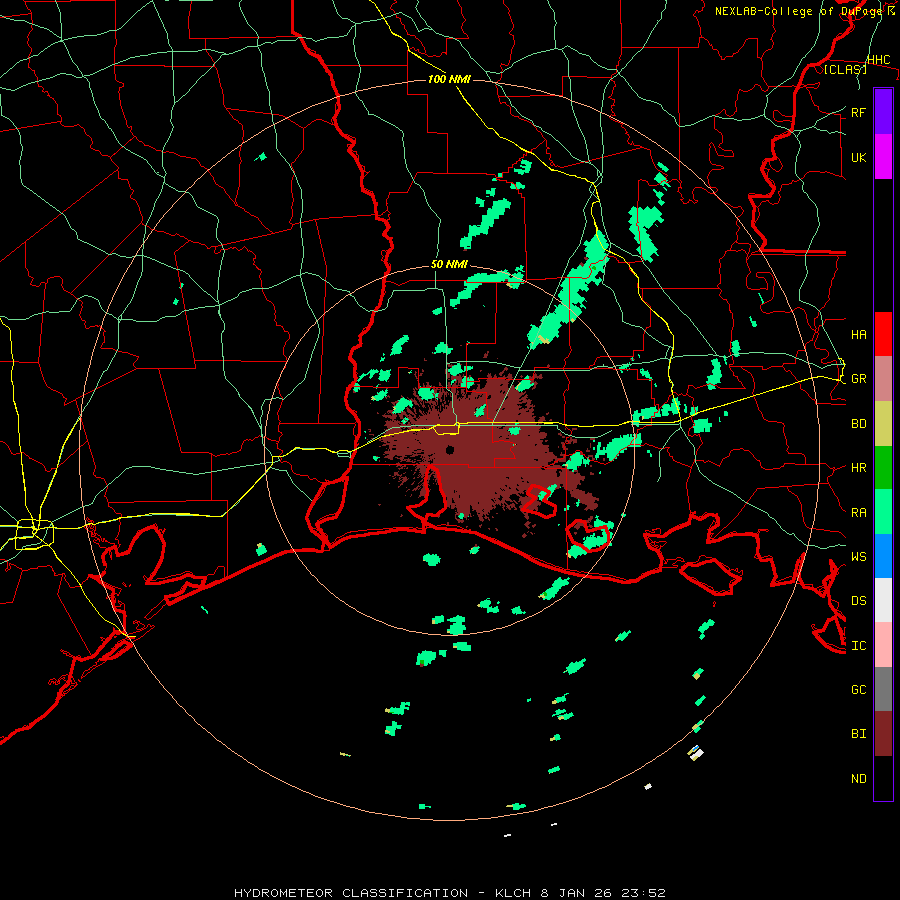Click the RF purple legend swatch
900x900 pixels.
click(x=883, y=112)
